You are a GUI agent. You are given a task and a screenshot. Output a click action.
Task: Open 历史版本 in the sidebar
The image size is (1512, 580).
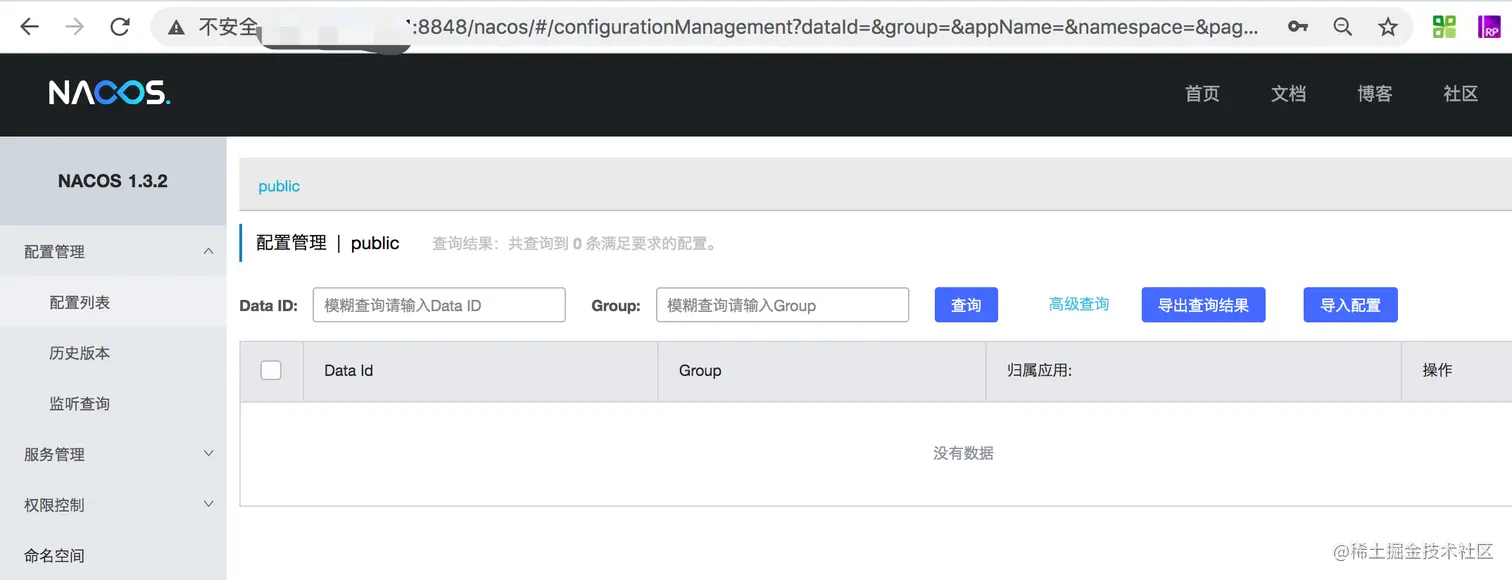[x=80, y=353]
